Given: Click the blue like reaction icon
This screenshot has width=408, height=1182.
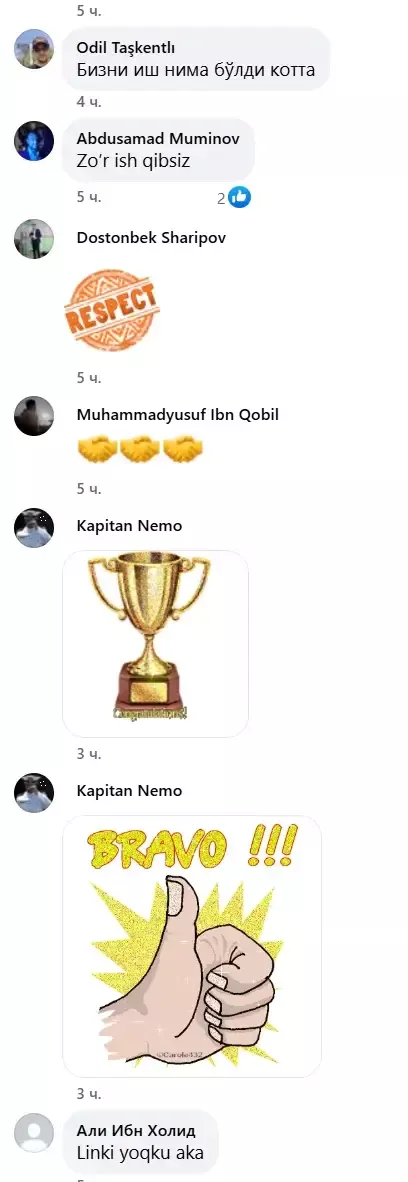Looking at the screenshot, I should (240, 198).
